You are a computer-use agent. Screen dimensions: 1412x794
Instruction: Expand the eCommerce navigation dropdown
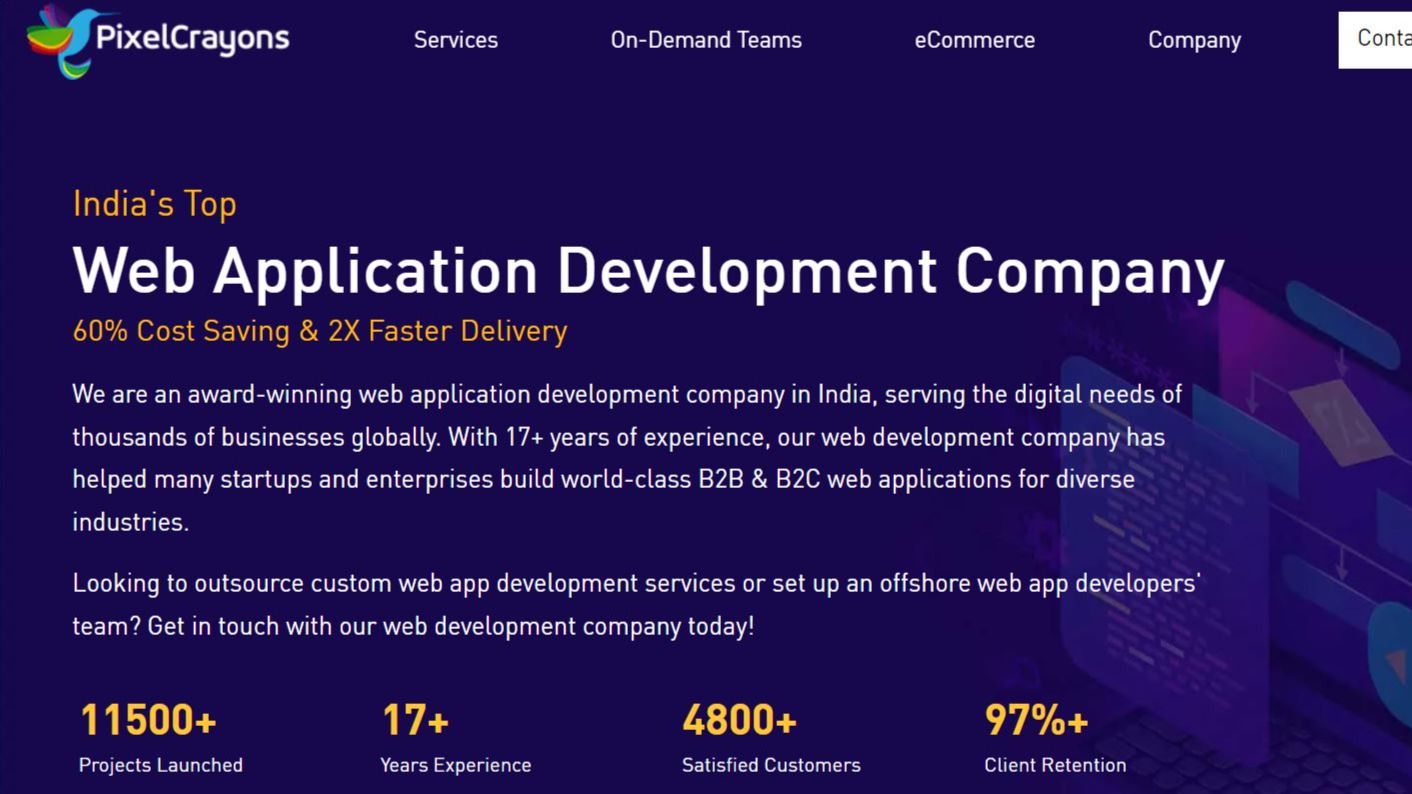[975, 40]
